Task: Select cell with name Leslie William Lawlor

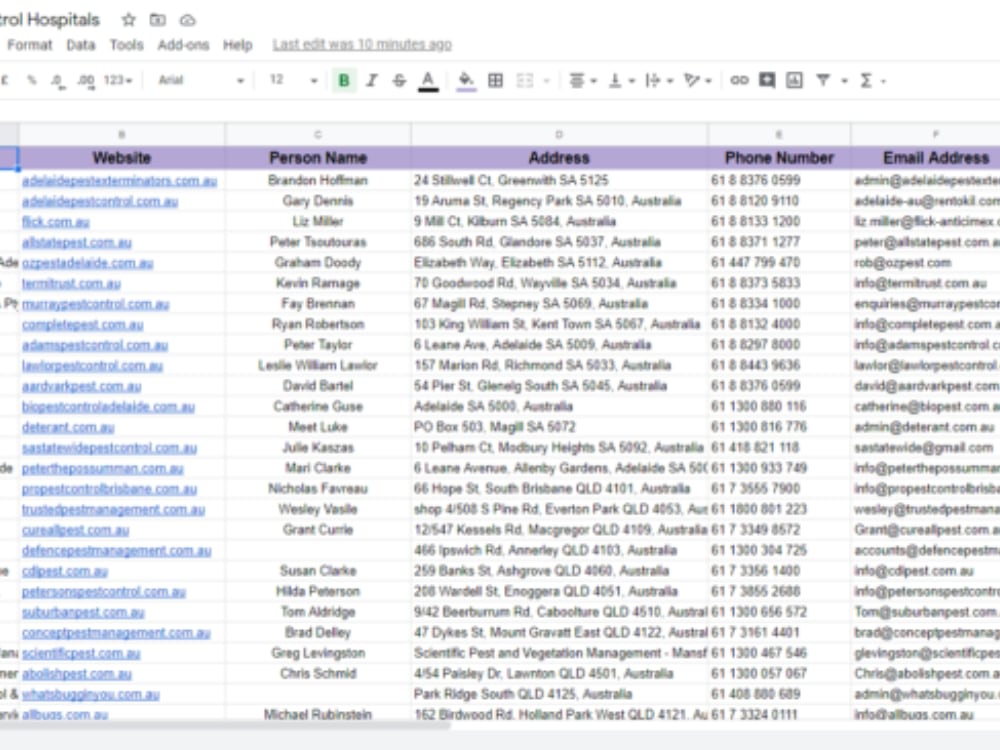Action: click(x=318, y=365)
